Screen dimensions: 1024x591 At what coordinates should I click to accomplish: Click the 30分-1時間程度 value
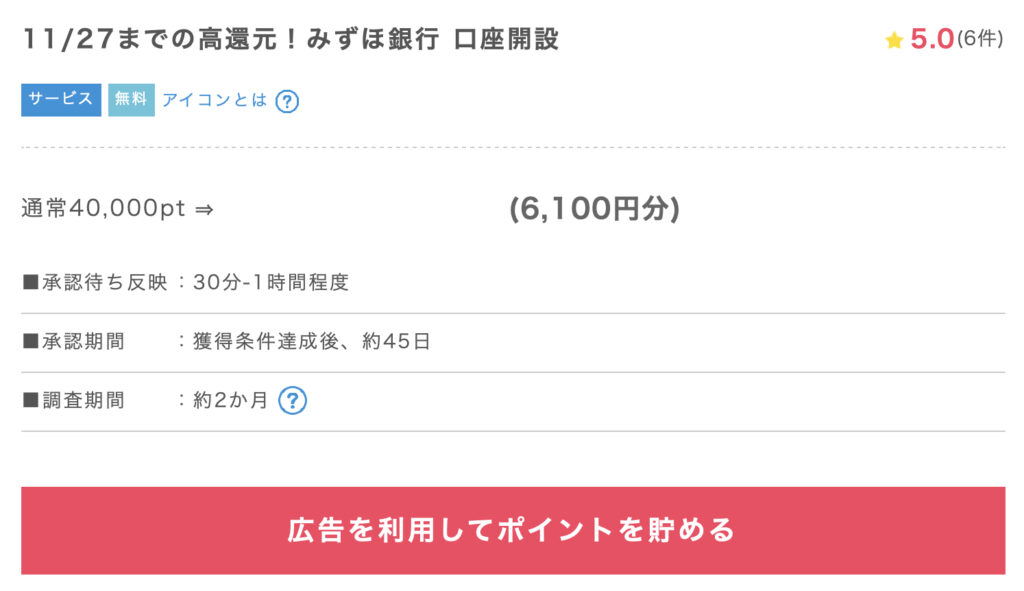[x=270, y=283]
